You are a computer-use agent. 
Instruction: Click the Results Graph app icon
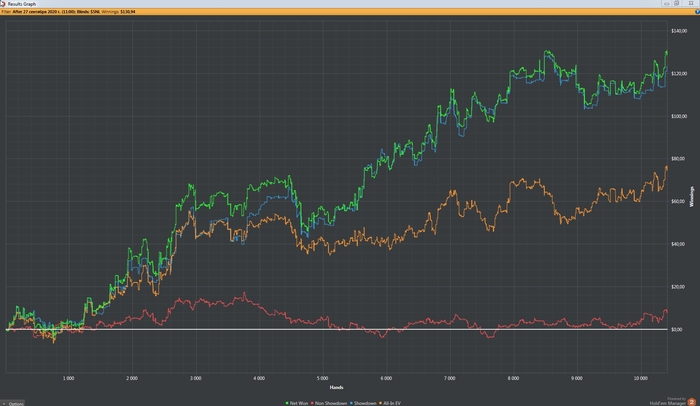[3, 4]
